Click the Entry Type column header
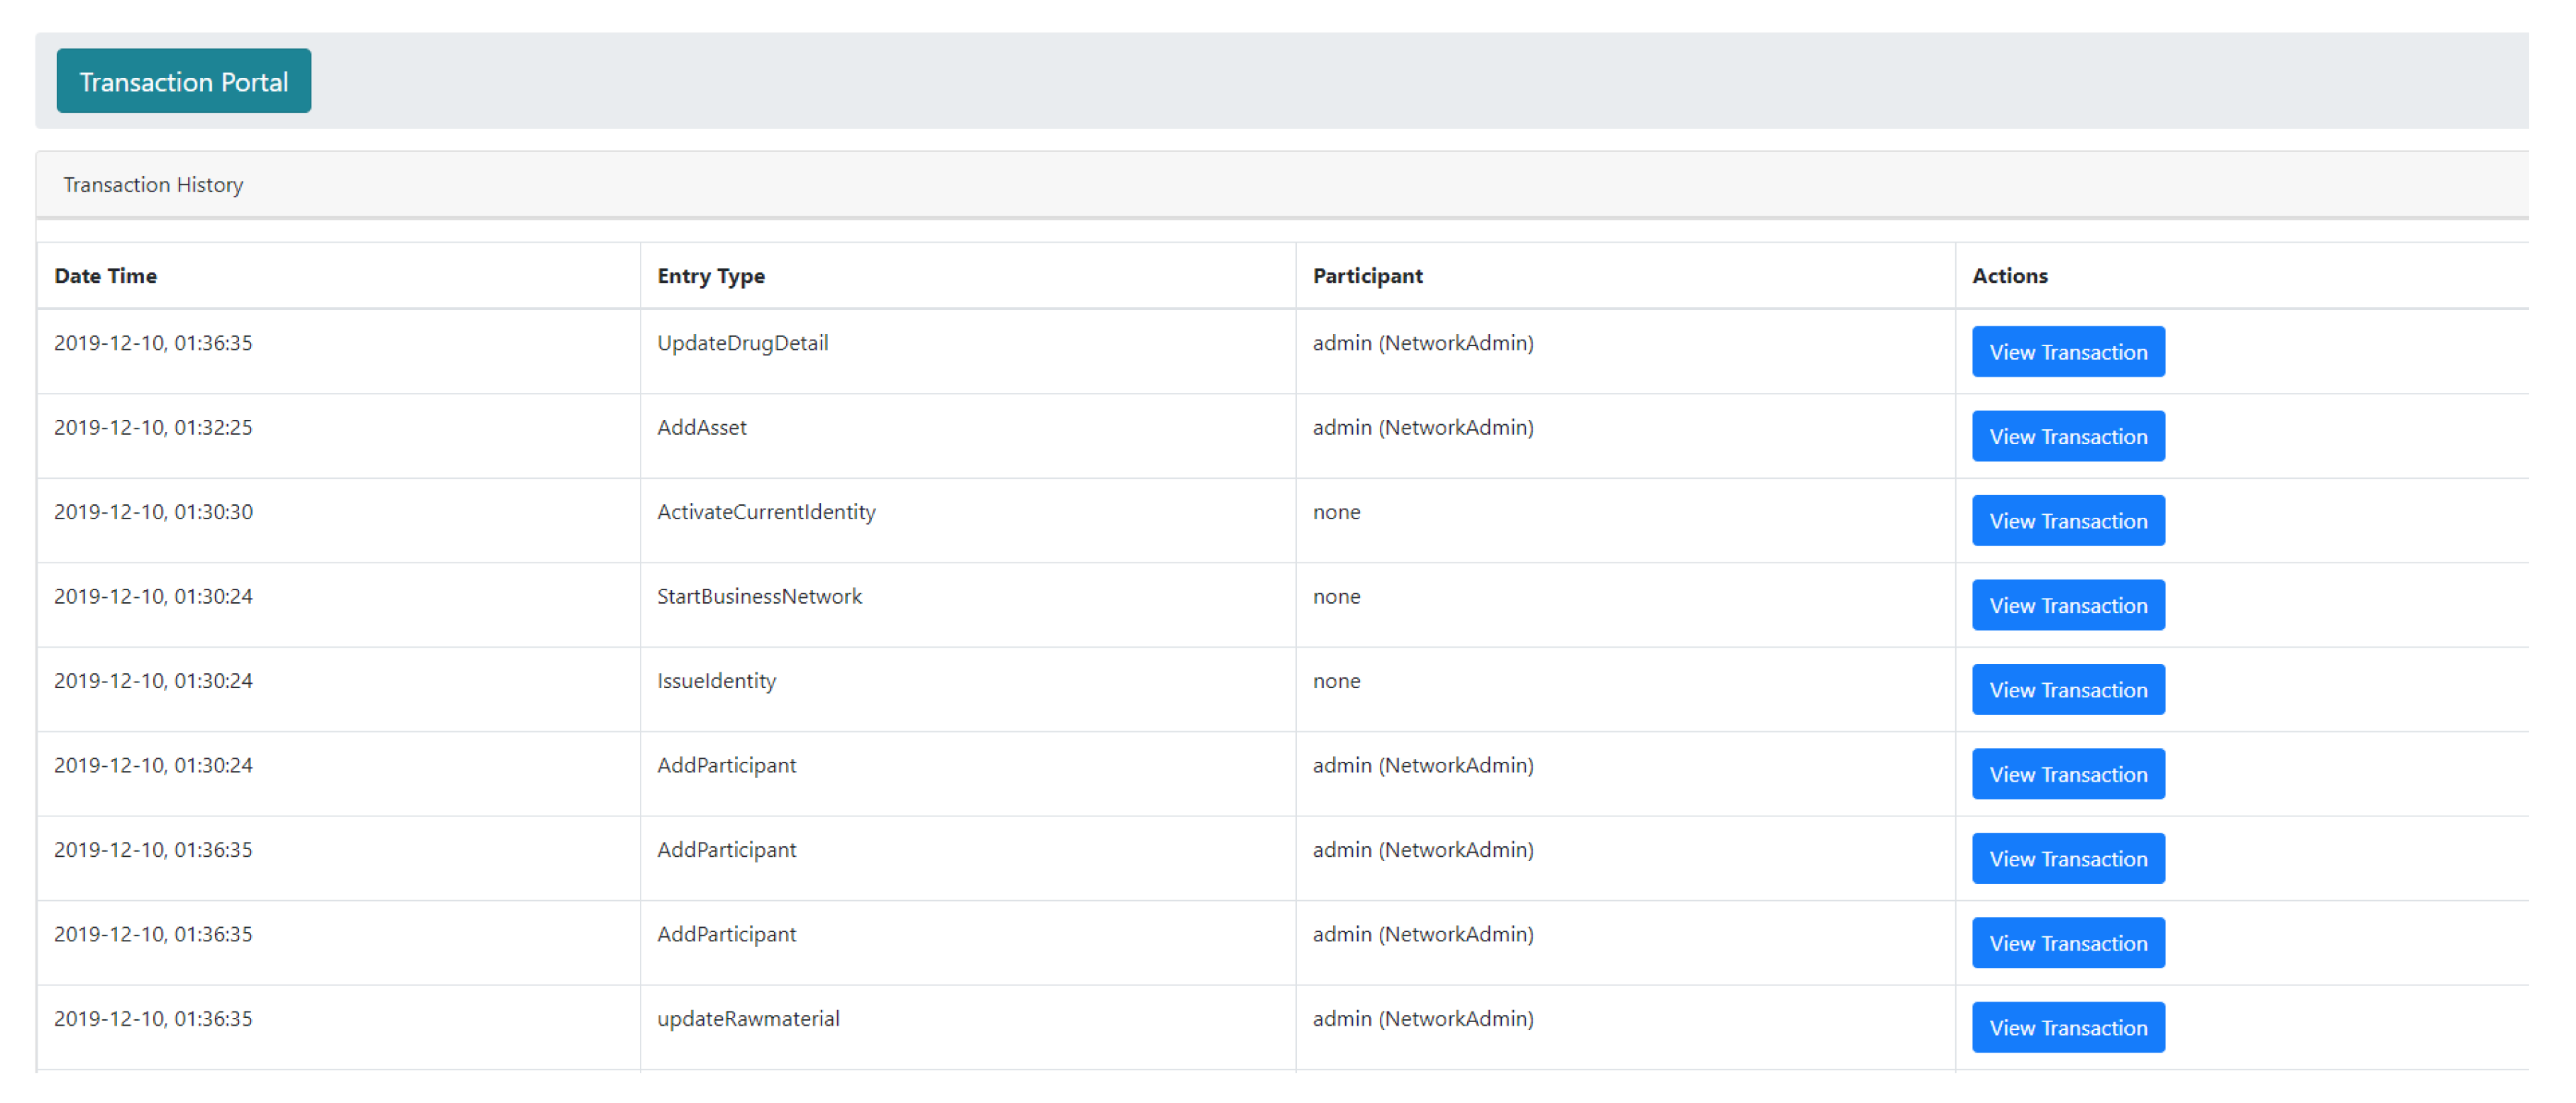The image size is (2576, 1103). [710, 276]
